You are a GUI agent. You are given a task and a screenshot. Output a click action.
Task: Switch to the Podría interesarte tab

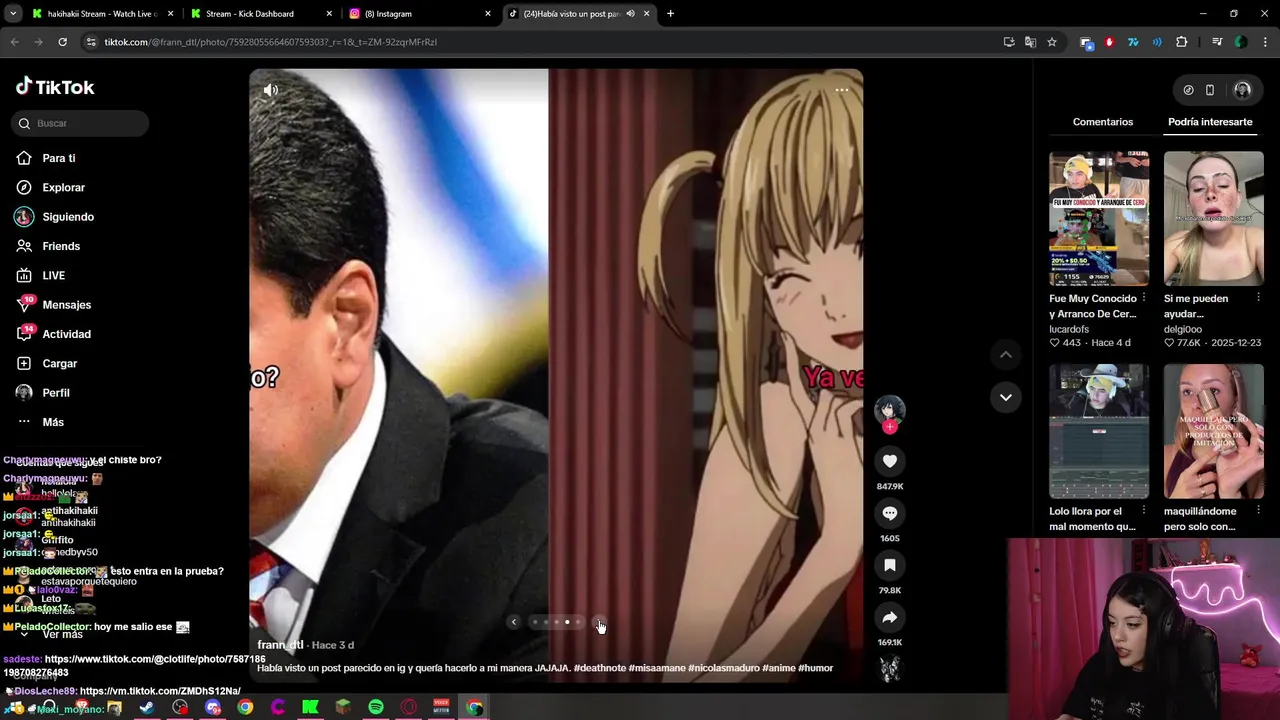1210,122
